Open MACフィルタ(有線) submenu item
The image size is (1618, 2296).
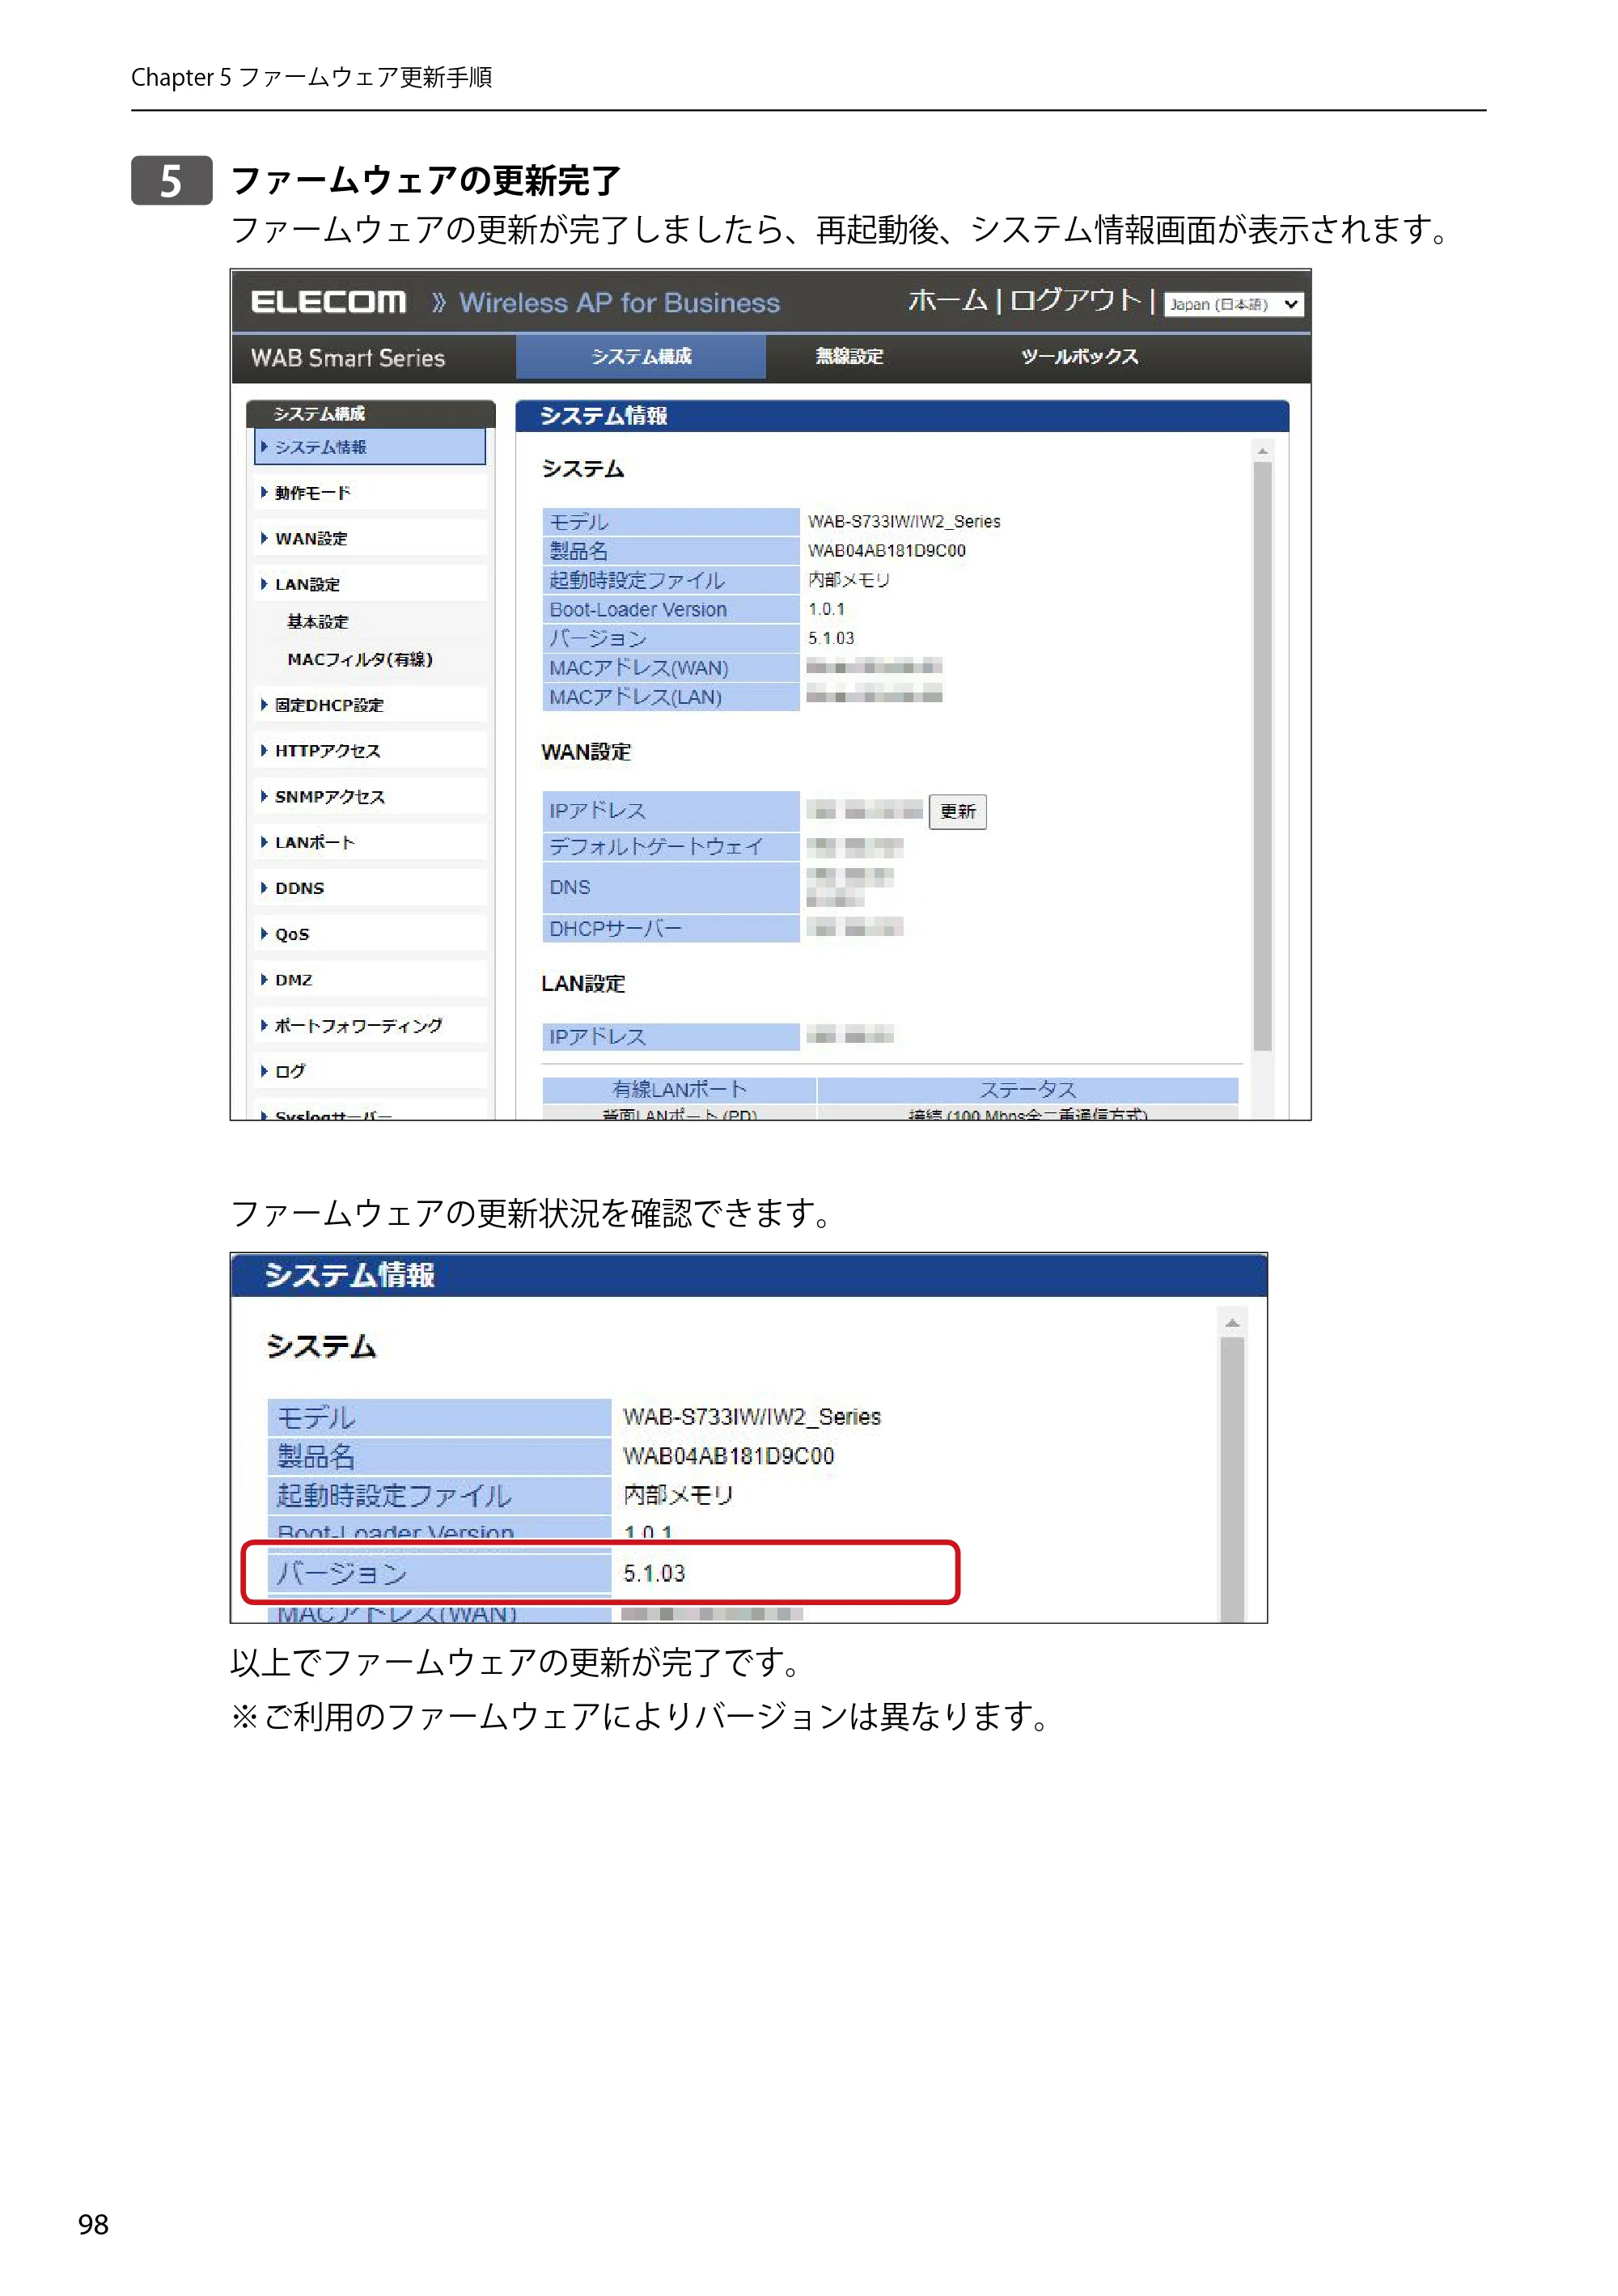pyautogui.click(x=359, y=660)
